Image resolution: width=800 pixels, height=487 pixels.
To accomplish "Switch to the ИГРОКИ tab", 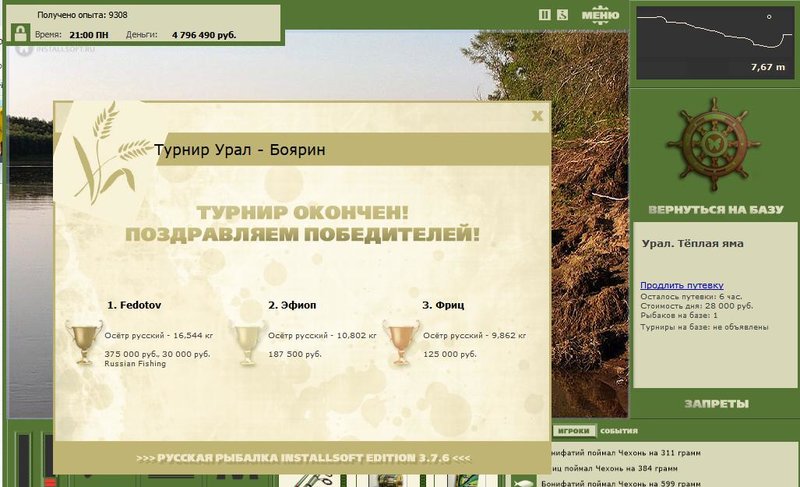I will (x=573, y=431).
